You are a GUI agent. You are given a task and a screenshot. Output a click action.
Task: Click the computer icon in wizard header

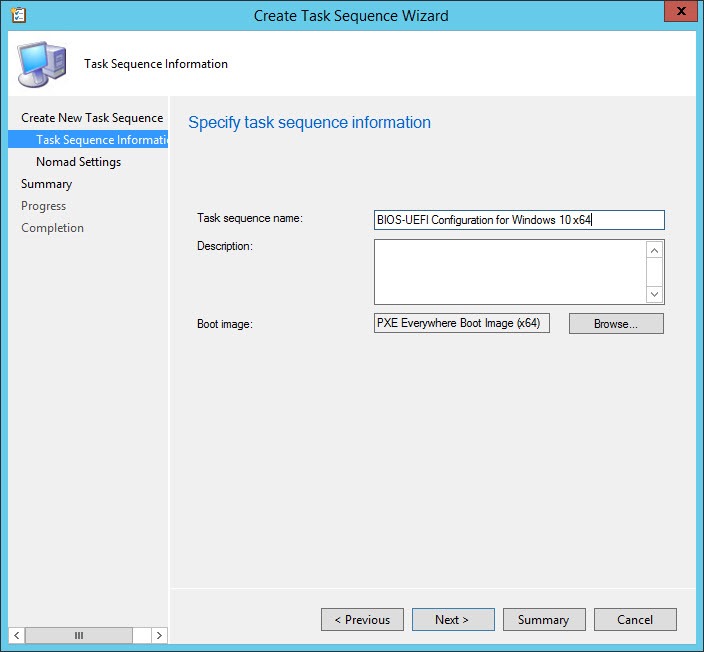pyautogui.click(x=42, y=64)
